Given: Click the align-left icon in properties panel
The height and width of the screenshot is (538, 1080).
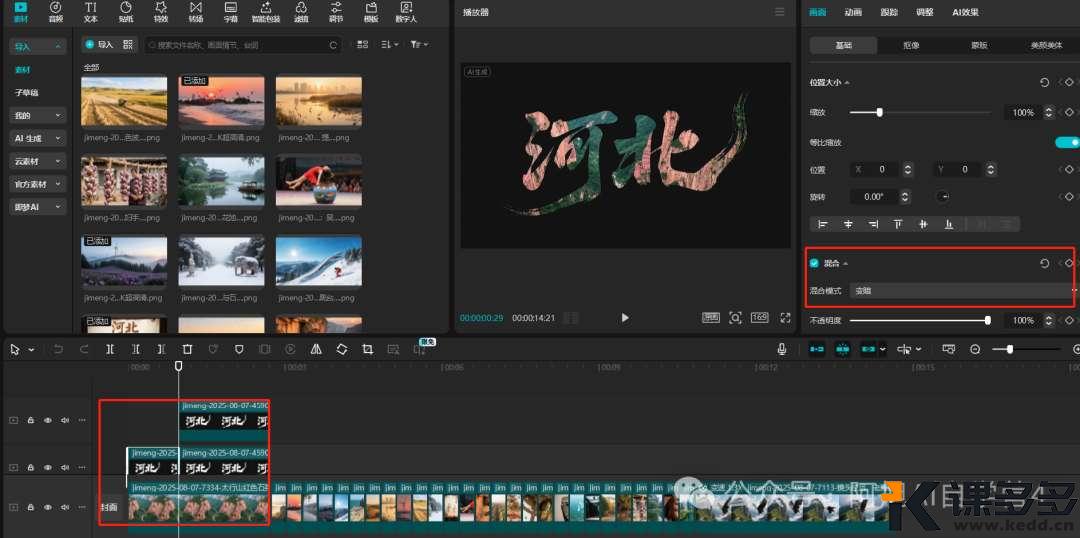Looking at the screenshot, I should (x=822, y=224).
